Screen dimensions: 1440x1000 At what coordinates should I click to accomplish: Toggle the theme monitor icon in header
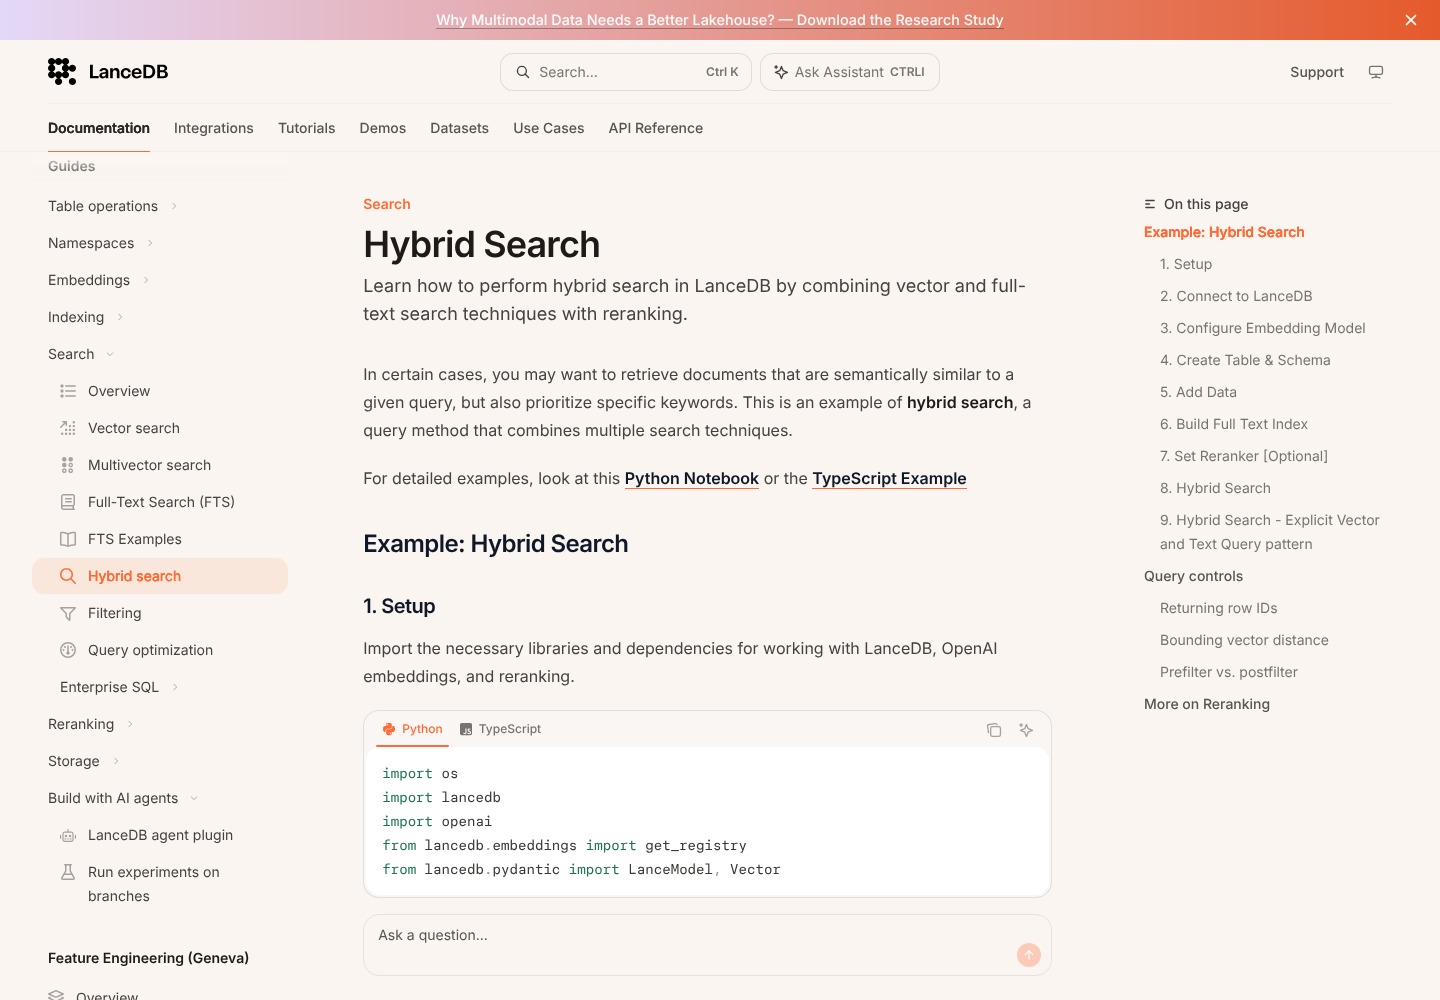coord(1376,72)
